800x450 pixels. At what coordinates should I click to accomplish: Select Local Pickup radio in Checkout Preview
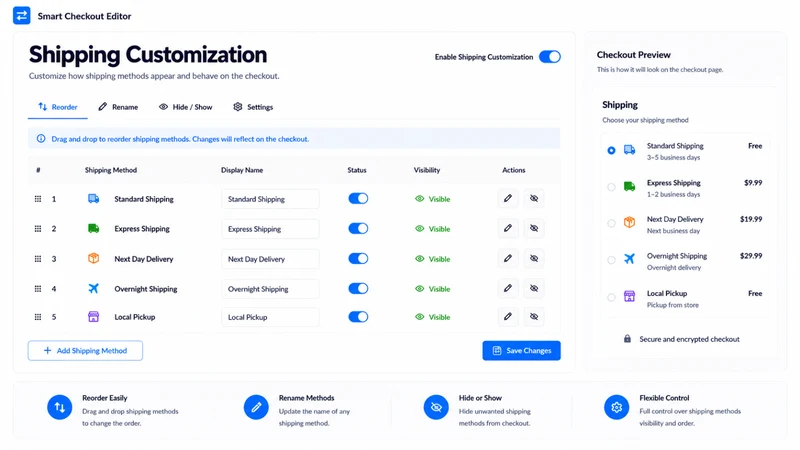[611, 297]
